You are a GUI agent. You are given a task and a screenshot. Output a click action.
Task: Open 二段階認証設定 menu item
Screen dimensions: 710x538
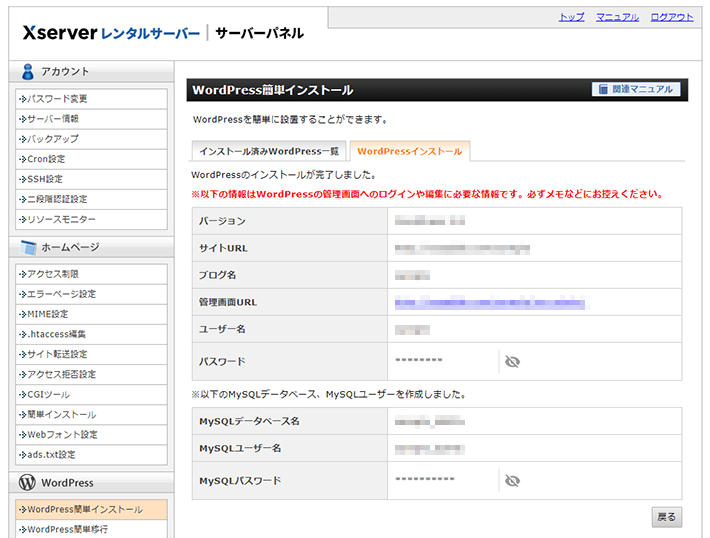(91, 199)
